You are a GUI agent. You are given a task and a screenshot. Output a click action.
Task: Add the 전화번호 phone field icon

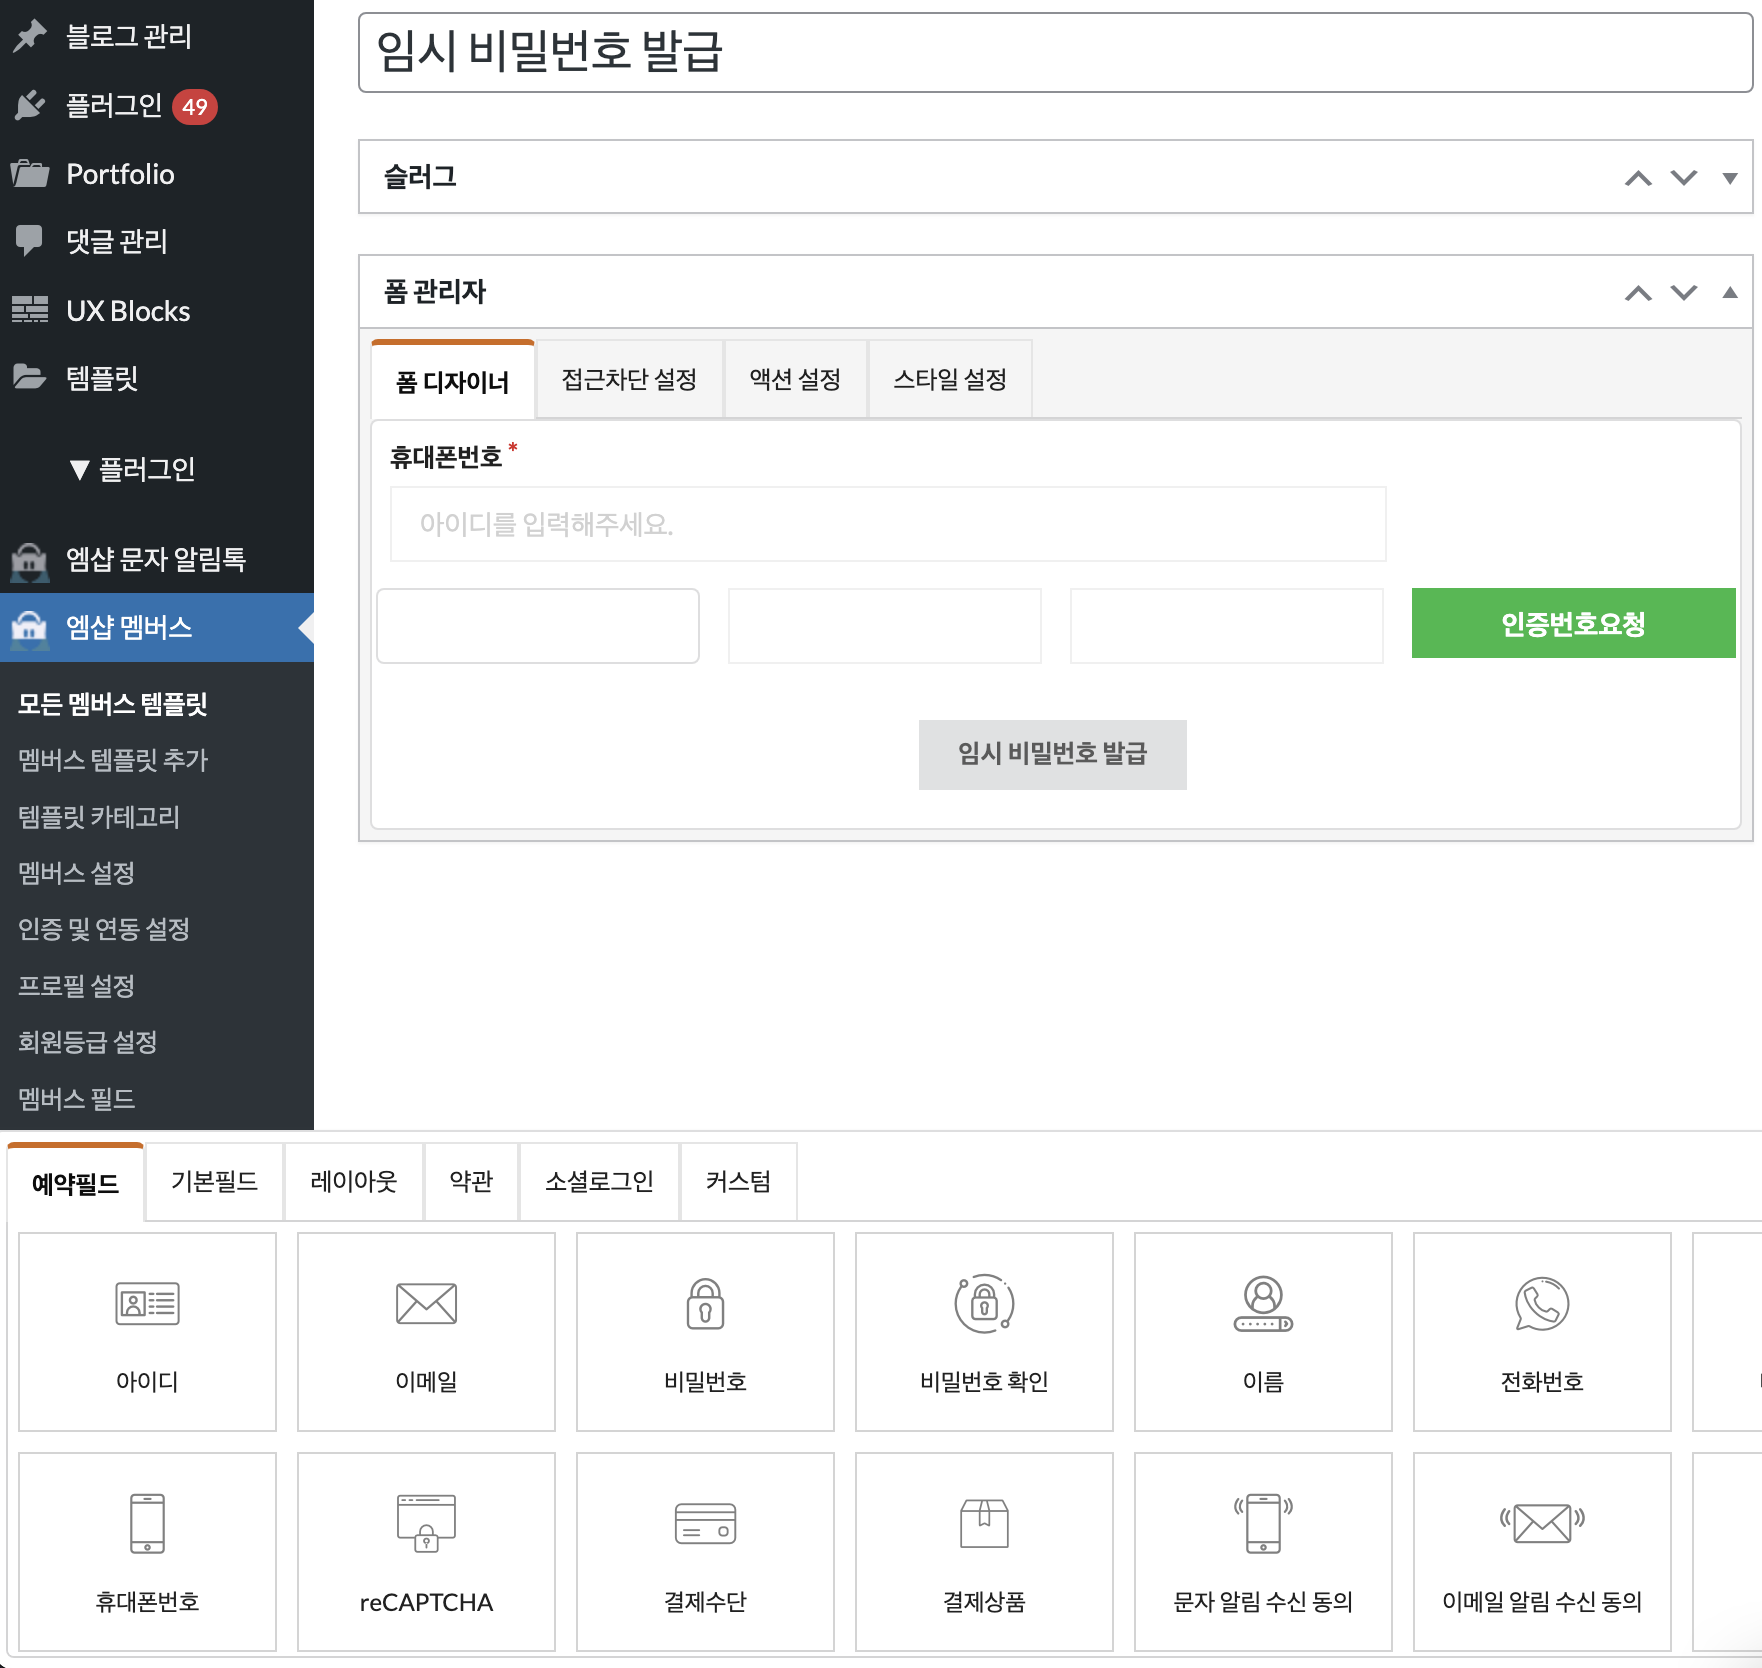[x=1541, y=1304]
